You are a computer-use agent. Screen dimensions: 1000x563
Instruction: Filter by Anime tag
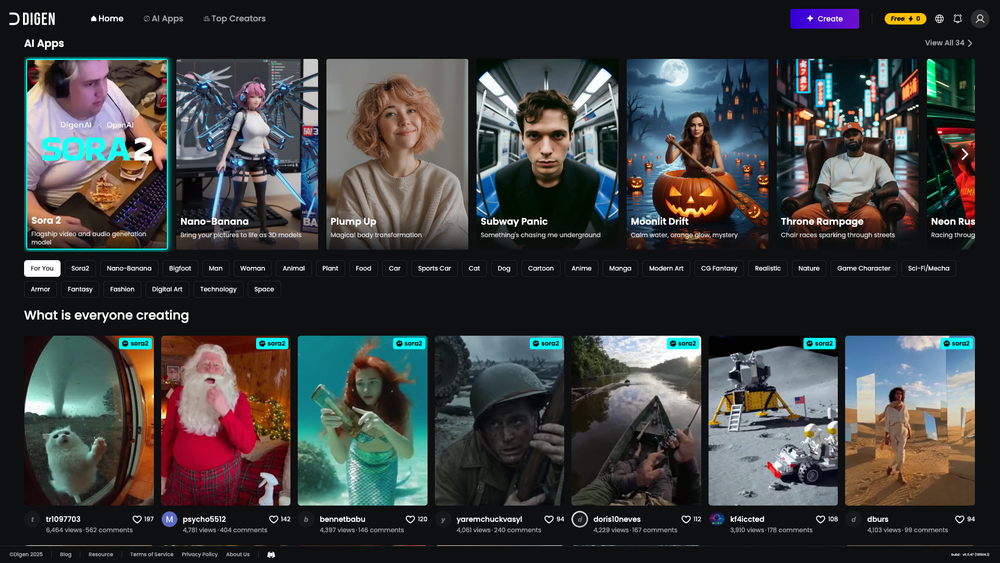click(x=581, y=268)
